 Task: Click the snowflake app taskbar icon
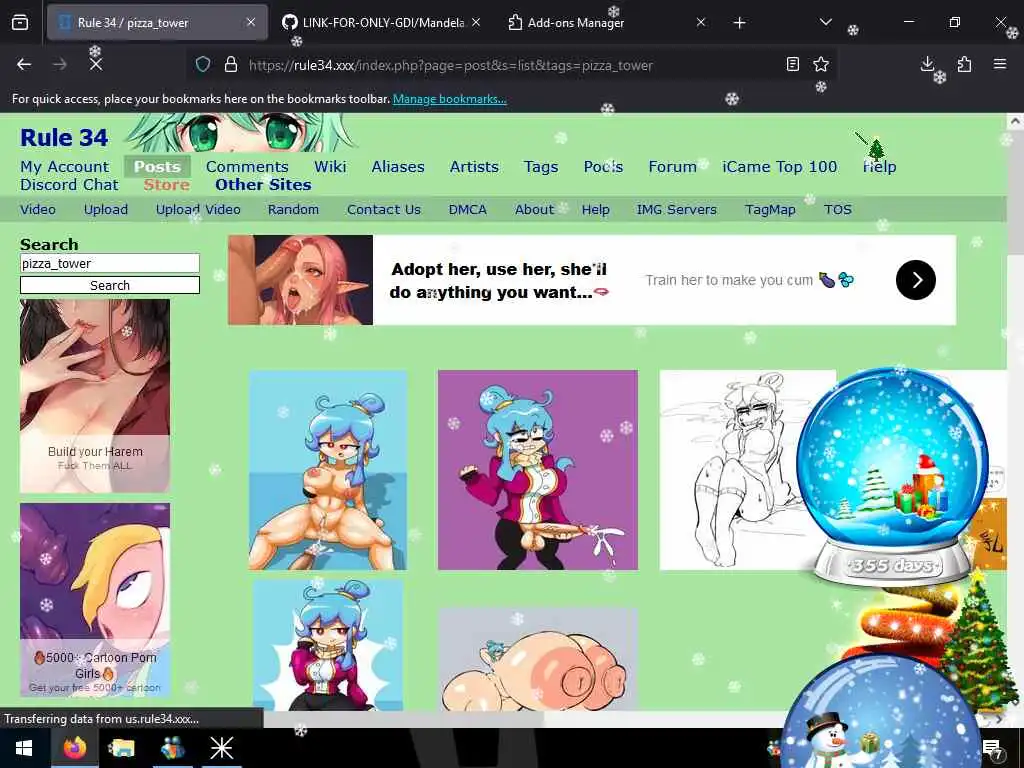coord(221,748)
